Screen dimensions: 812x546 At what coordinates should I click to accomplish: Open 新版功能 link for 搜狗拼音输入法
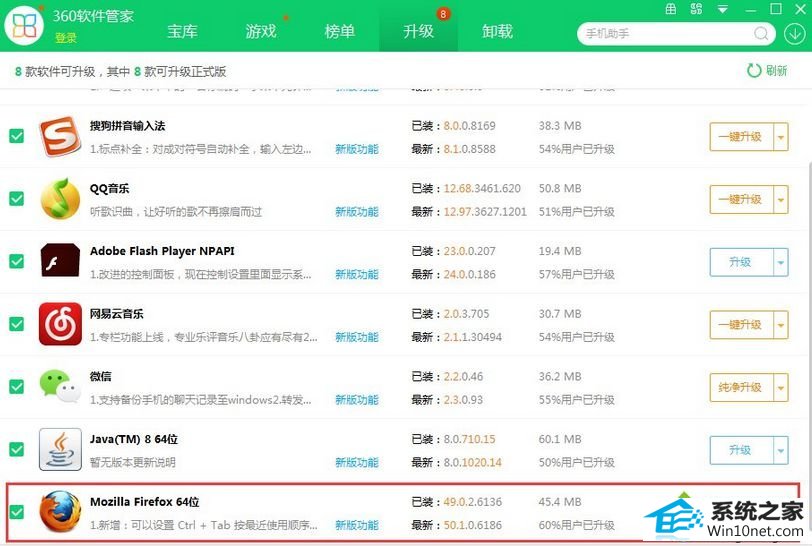[357, 149]
